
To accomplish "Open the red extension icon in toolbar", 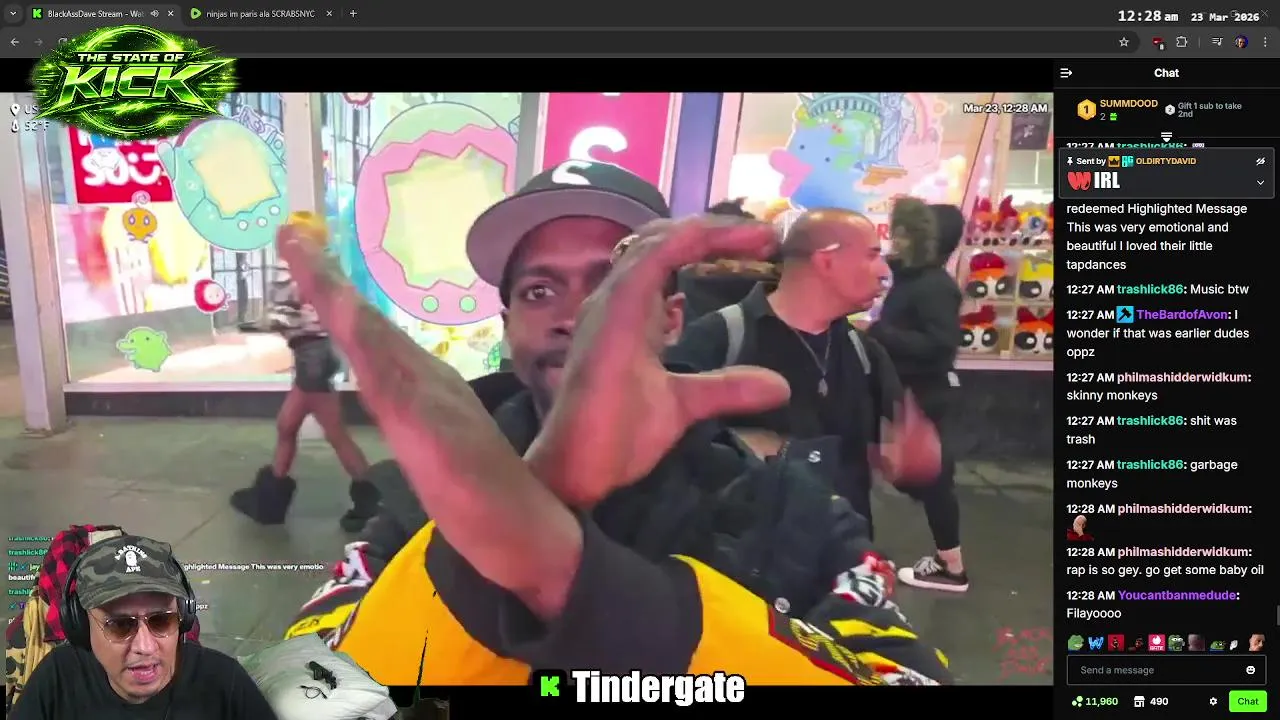I will coord(1158,43).
